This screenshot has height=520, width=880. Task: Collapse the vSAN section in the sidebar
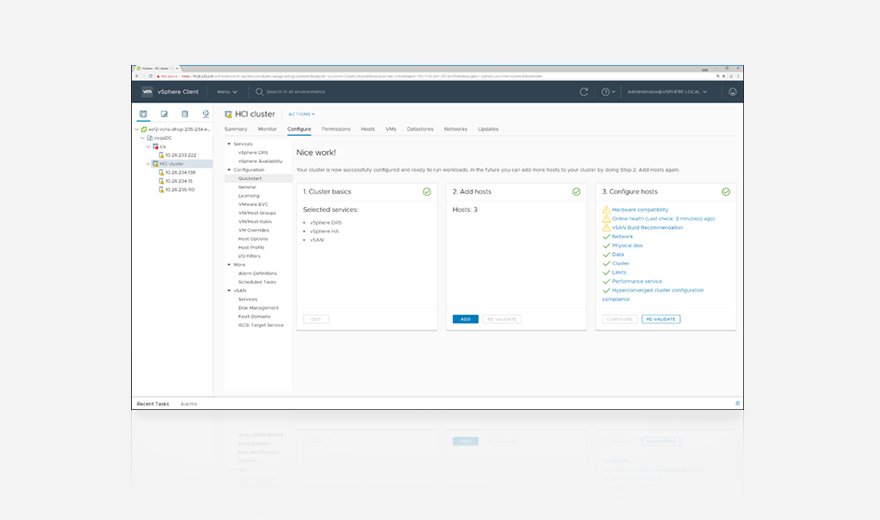coord(229,290)
